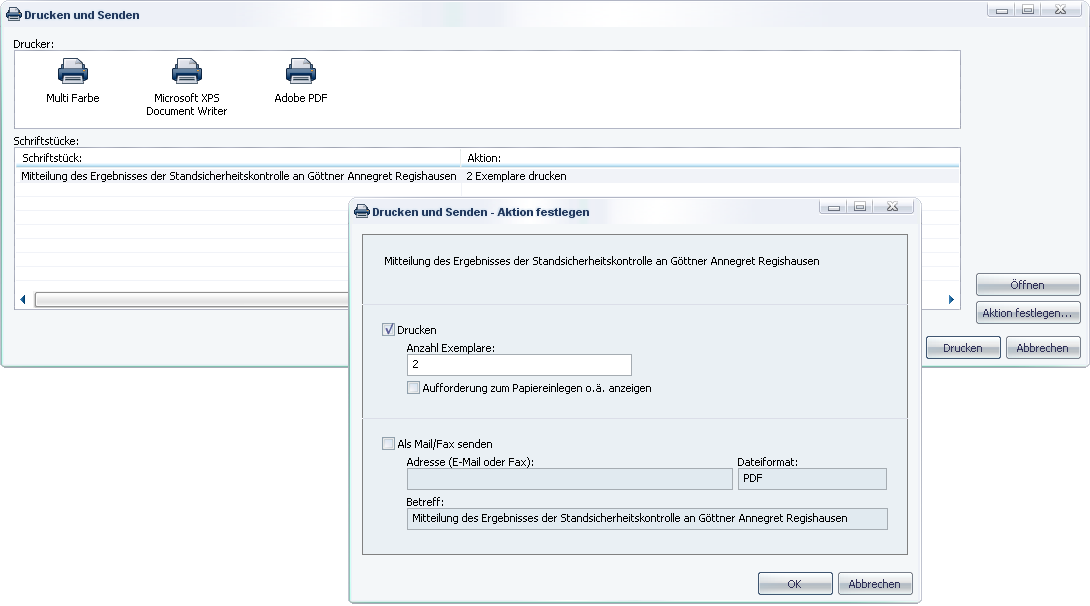Click the Aktion column header
Viewport: 1090px width, 606px height.
coord(710,158)
